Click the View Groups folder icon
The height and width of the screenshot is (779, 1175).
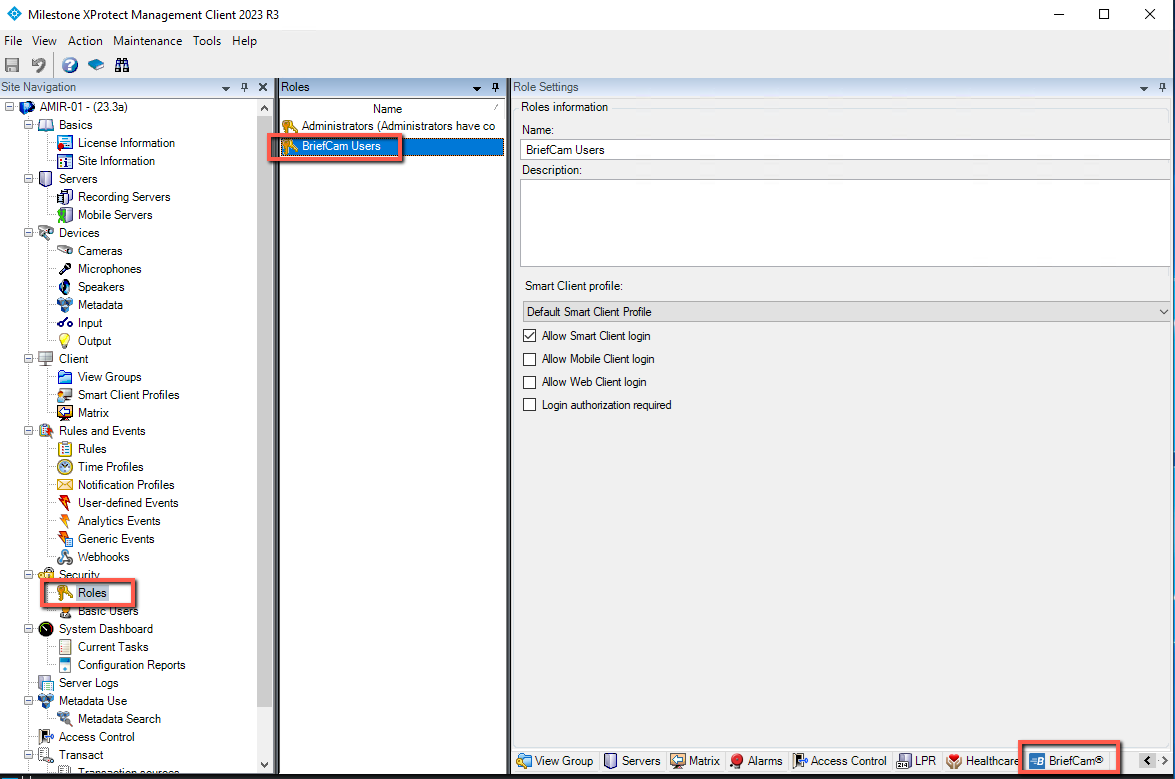tap(65, 377)
